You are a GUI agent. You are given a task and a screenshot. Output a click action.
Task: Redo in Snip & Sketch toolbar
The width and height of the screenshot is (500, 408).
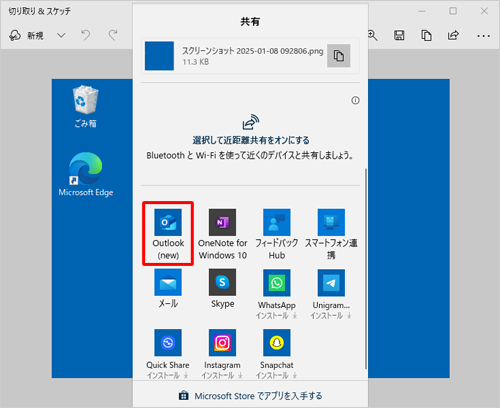click(x=113, y=35)
